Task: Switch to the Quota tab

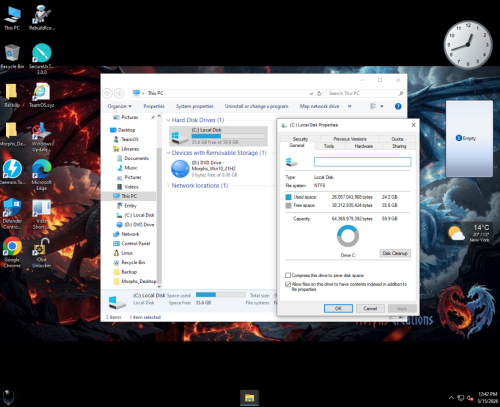Action: coord(397,139)
